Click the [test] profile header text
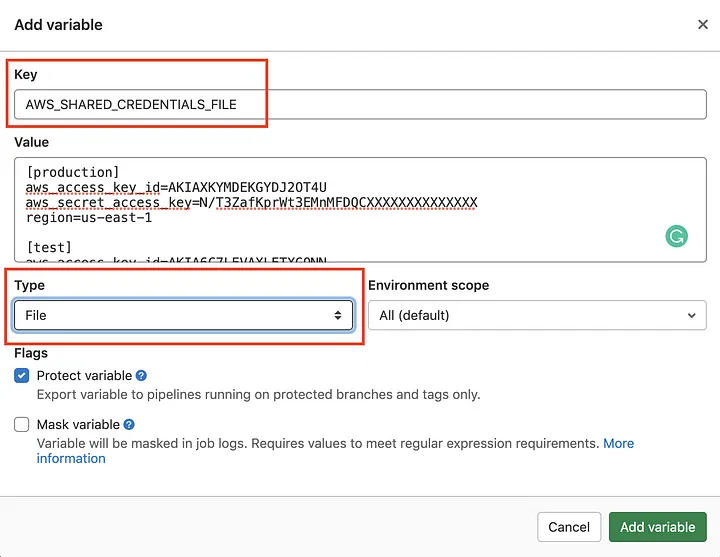720x557 pixels. click(49, 248)
